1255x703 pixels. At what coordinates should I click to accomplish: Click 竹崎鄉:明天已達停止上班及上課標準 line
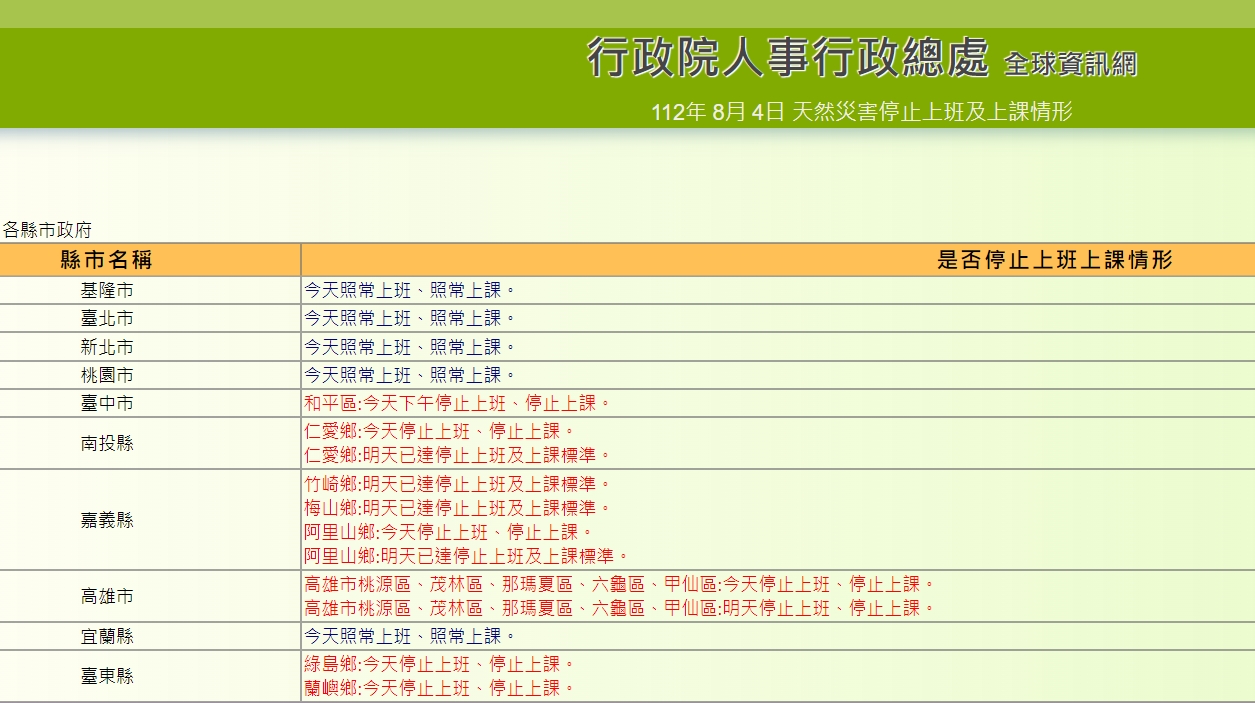pos(458,484)
